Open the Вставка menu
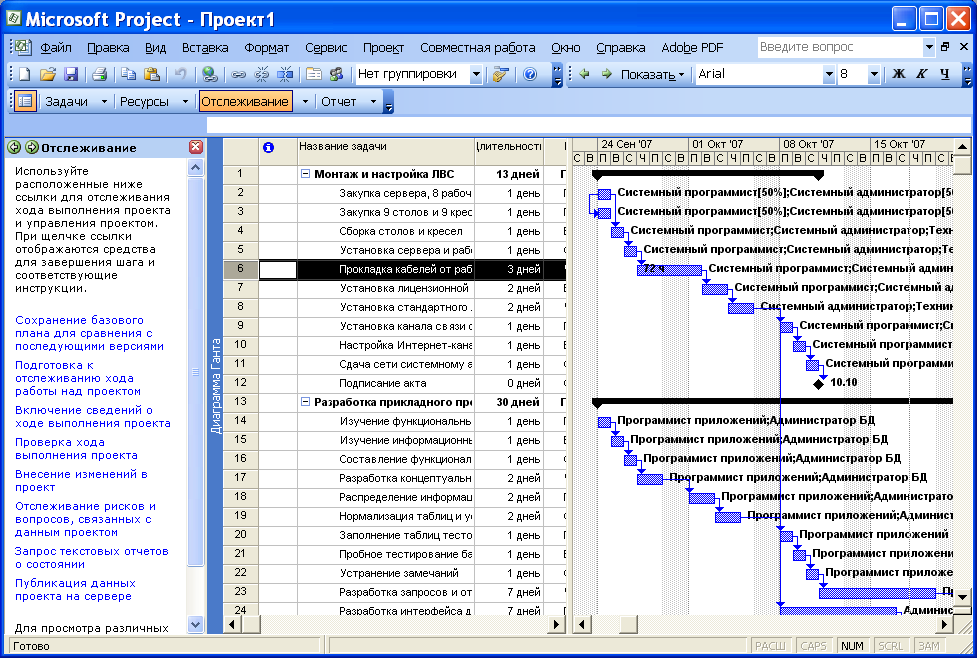 pyautogui.click(x=205, y=47)
